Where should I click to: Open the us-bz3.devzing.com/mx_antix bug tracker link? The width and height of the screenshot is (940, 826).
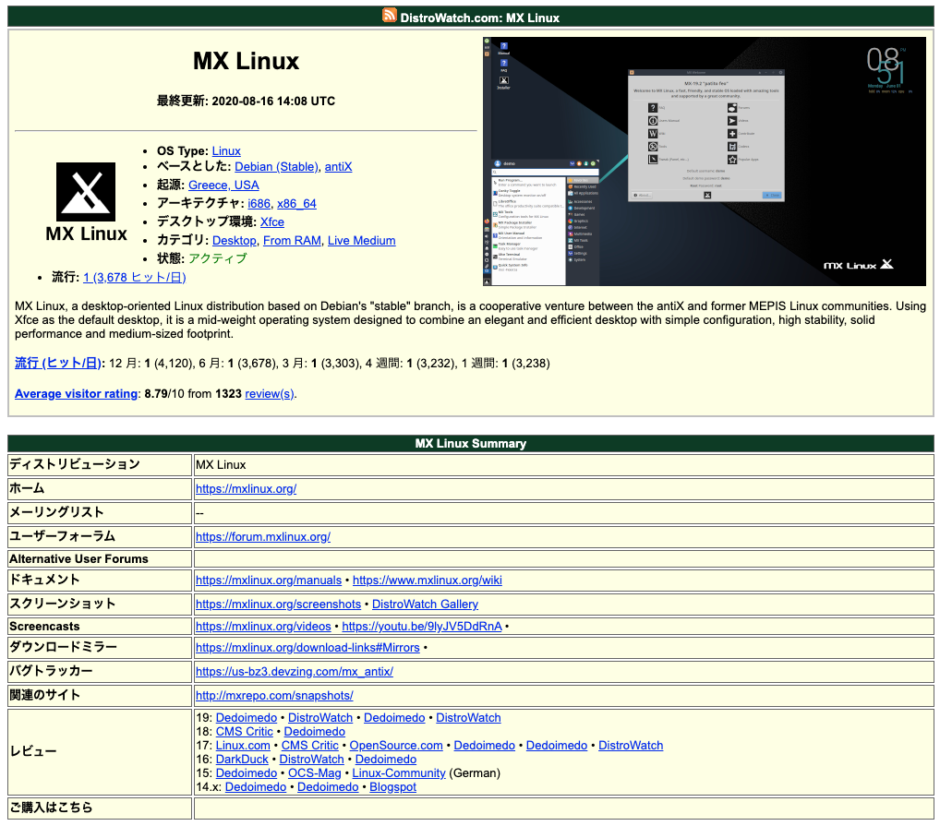point(294,671)
